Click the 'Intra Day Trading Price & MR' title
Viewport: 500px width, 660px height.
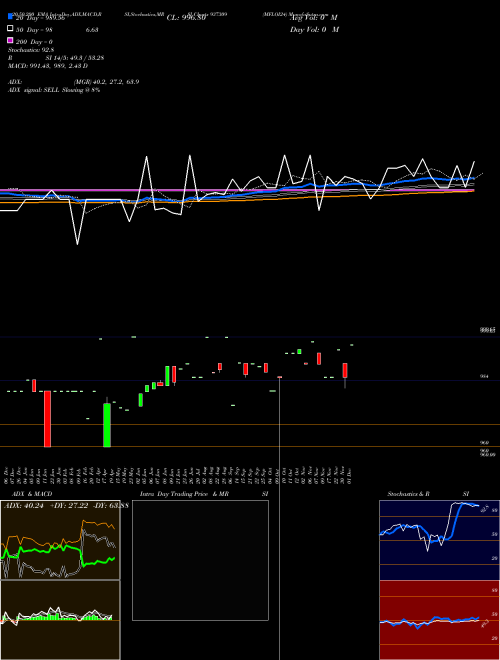click(x=184, y=494)
